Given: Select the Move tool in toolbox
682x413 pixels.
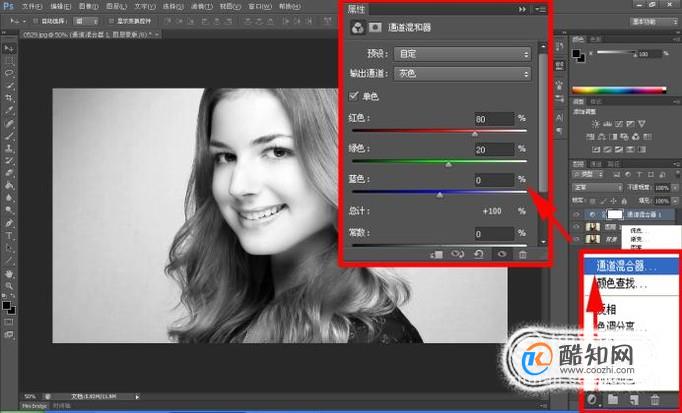Looking at the screenshot, I should 9,48.
